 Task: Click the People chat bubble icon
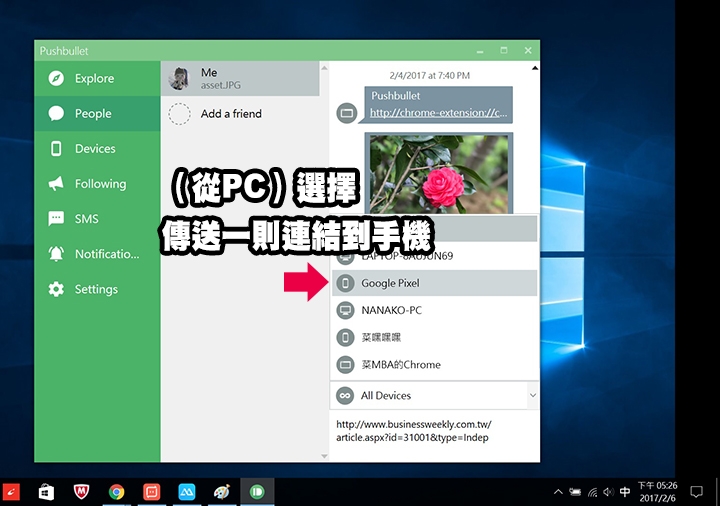(x=56, y=113)
